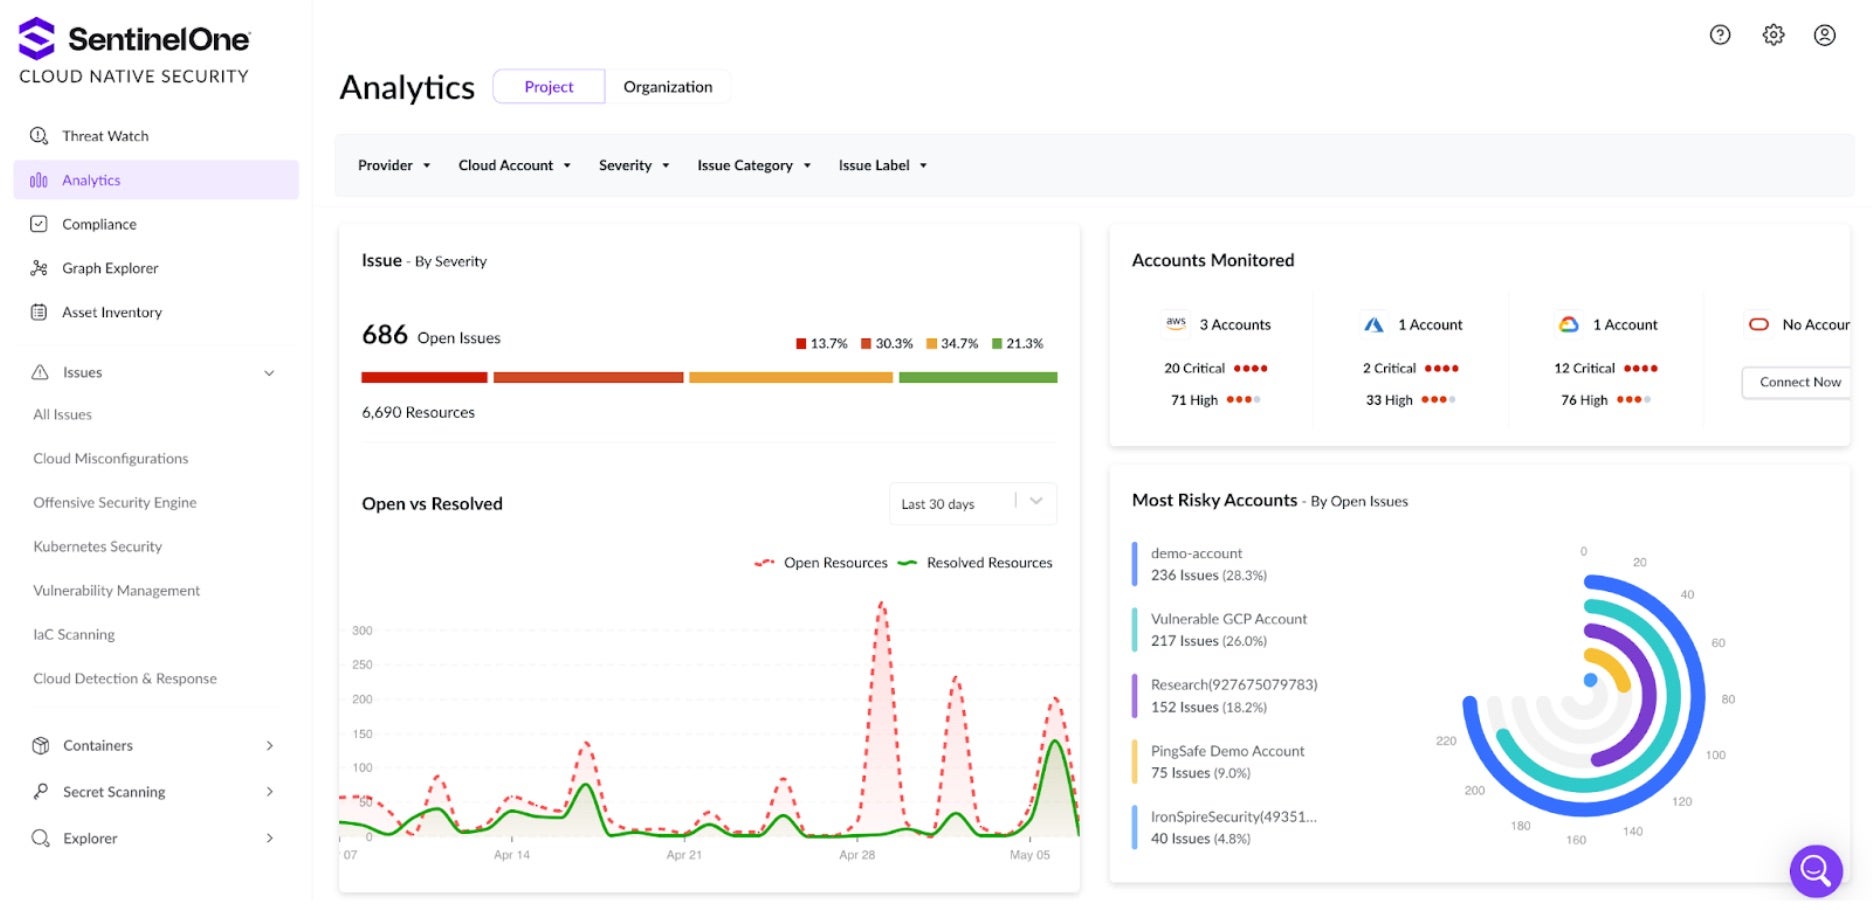Open Cloud Misconfigurations link

click(110, 459)
